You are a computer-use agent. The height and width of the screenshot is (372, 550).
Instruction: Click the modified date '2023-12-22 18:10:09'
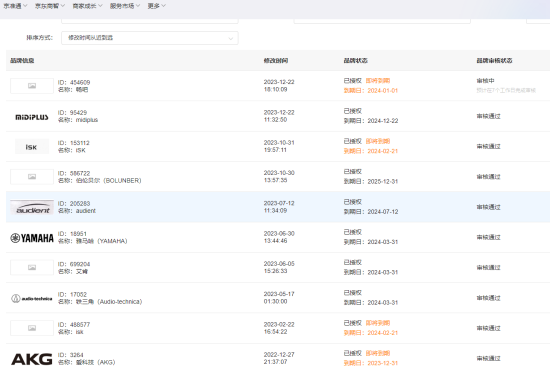pos(279,86)
